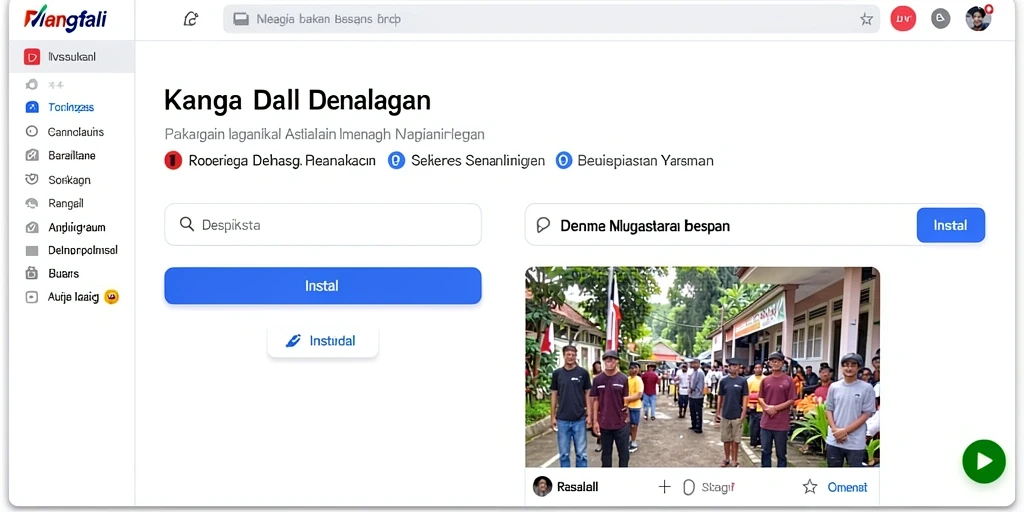Click the blue Sekeres Senanlinigen badge icon
The image size is (1024, 512).
click(396, 161)
